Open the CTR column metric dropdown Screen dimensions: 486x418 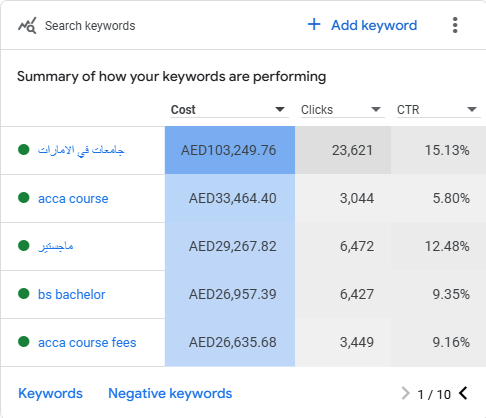click(438, 110)
